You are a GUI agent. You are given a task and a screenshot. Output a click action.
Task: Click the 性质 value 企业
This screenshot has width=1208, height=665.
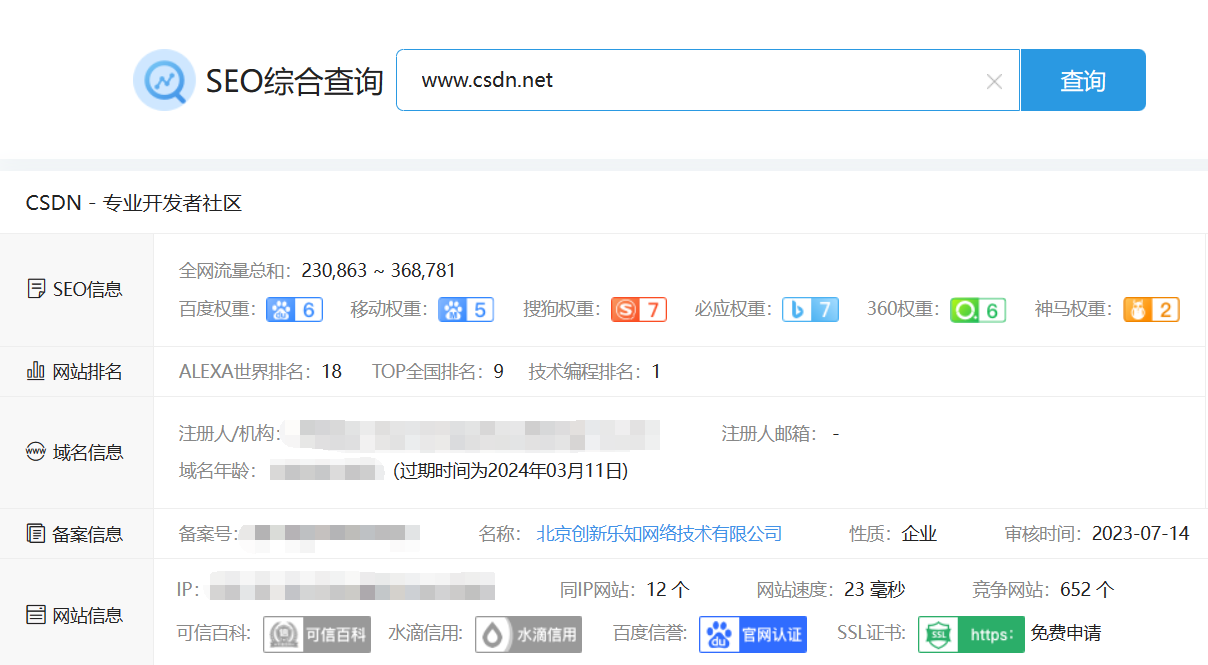919,534
